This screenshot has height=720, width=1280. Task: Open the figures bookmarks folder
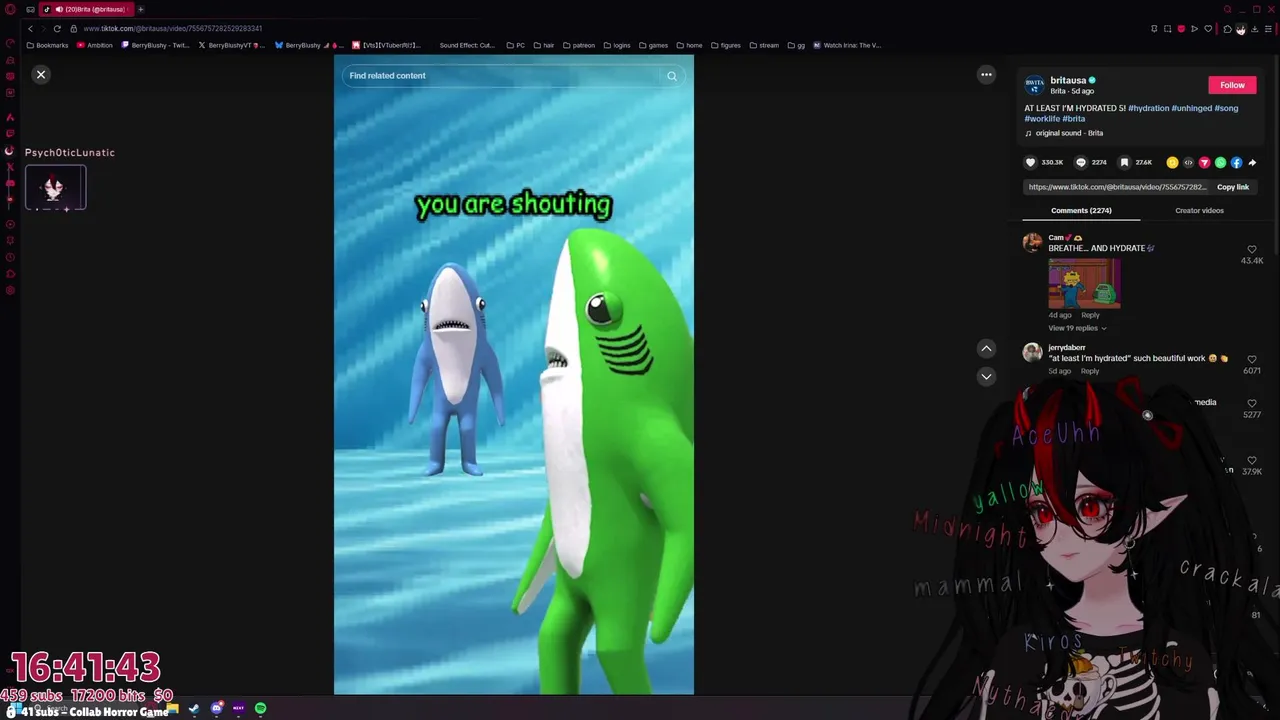point(726,45)
